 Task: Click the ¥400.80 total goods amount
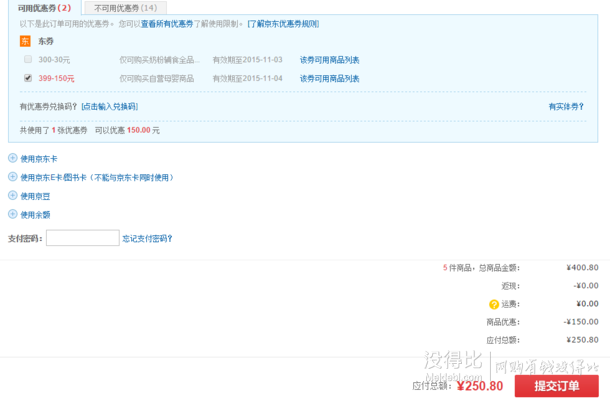pyautogui.click(x=582, y=268)
